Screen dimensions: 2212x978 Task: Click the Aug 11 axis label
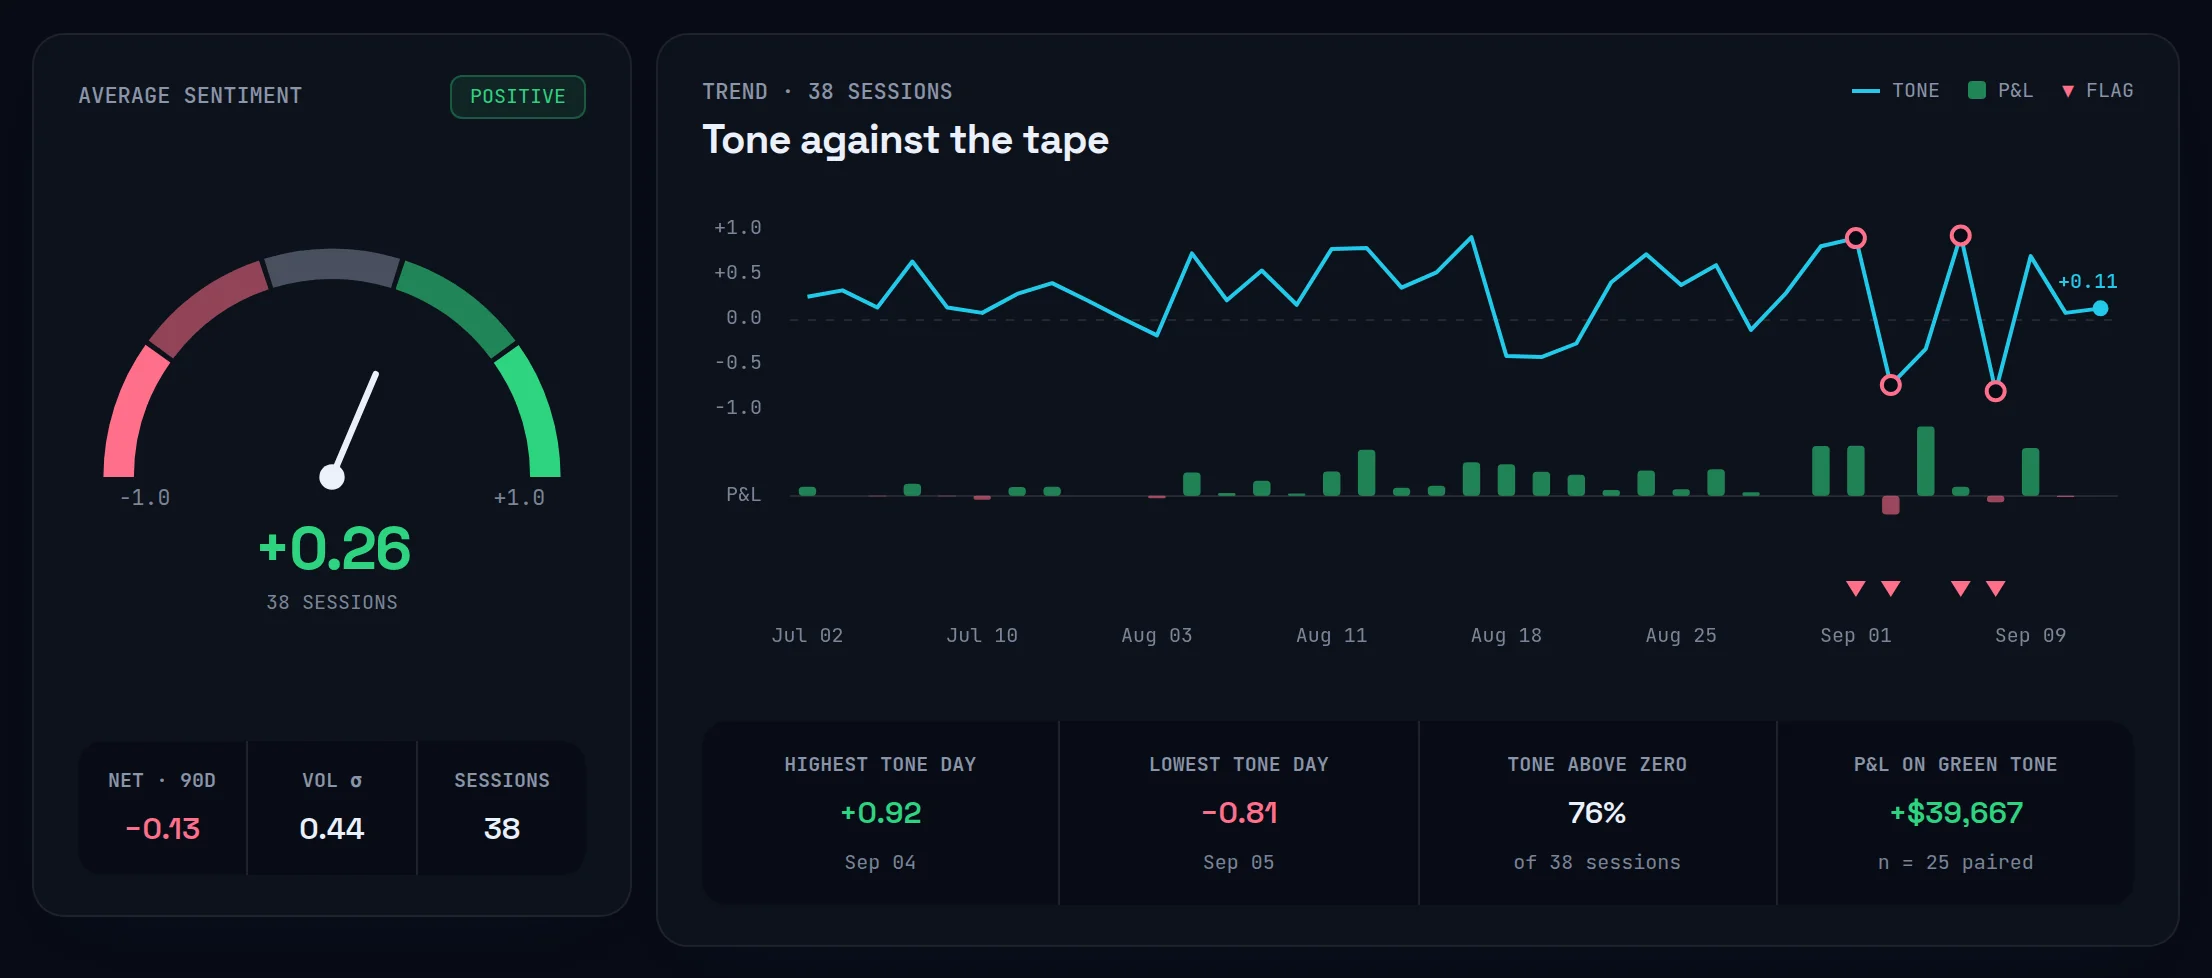1331,635
